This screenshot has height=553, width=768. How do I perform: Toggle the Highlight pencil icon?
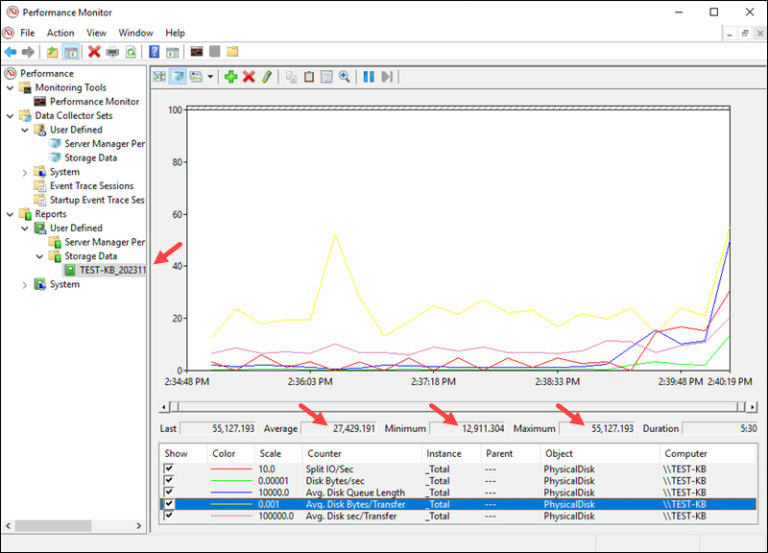pos(266,77)
